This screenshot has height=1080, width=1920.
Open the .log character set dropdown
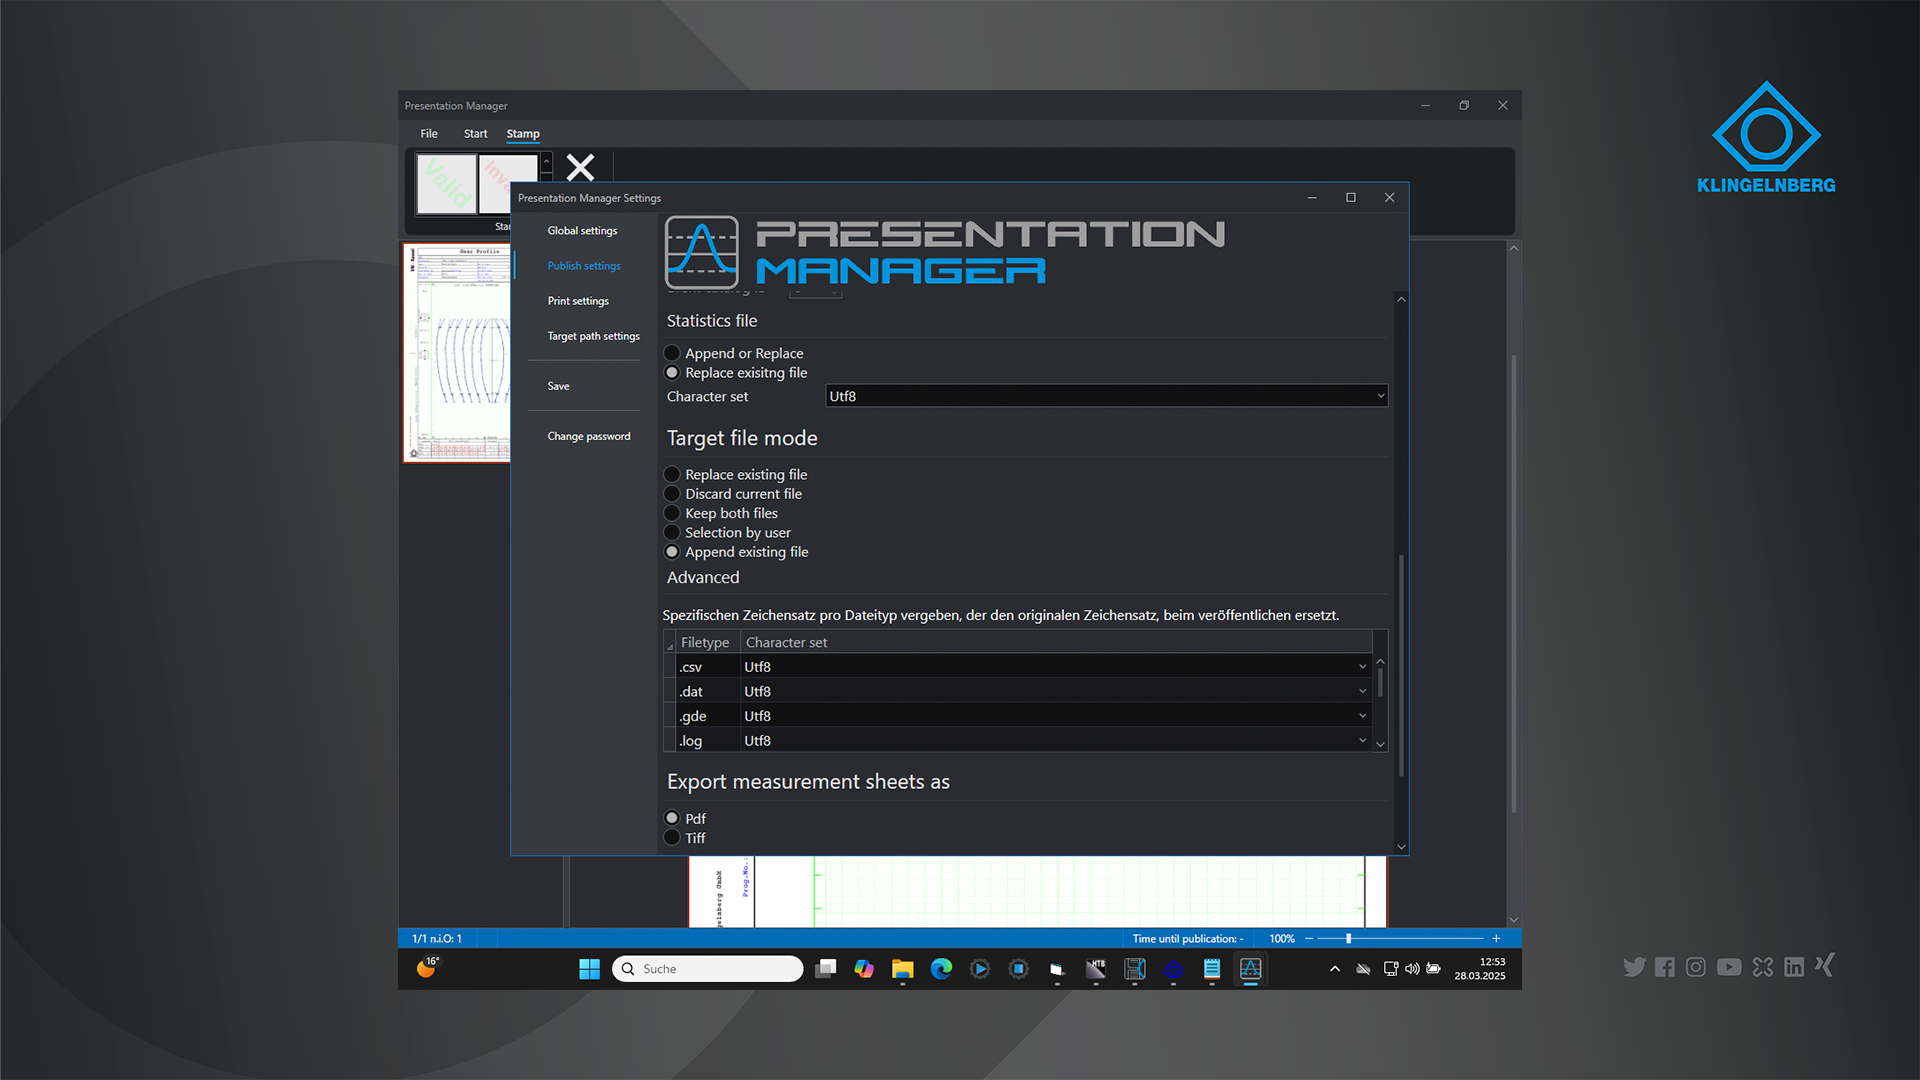tap(1055, 740)
